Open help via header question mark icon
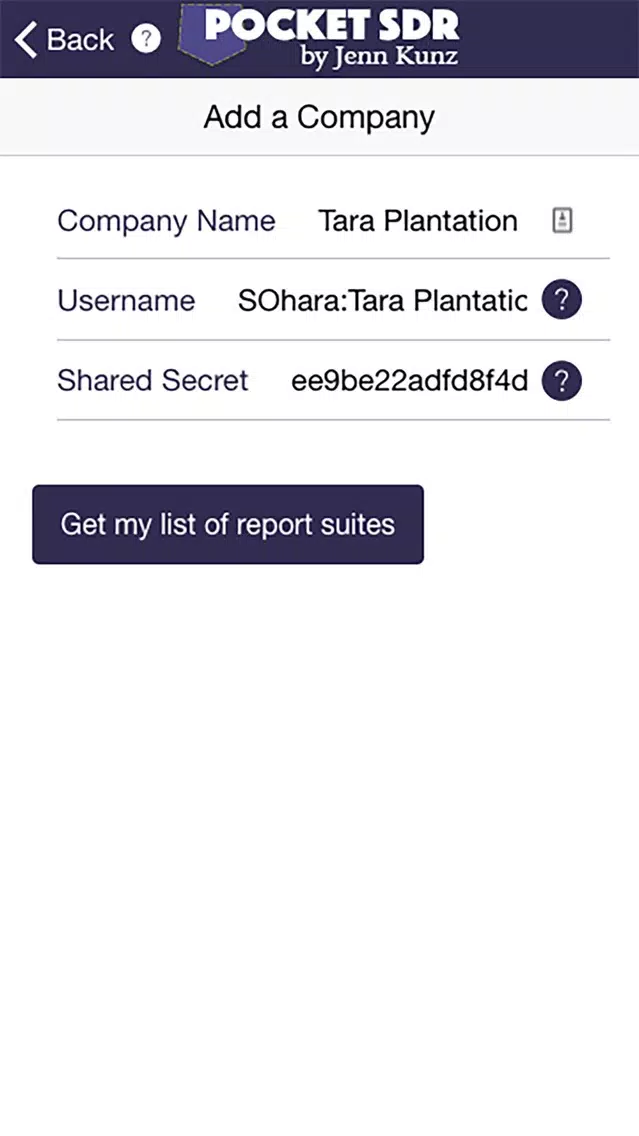Viewport: 639px width, 1136px height. 146,38
